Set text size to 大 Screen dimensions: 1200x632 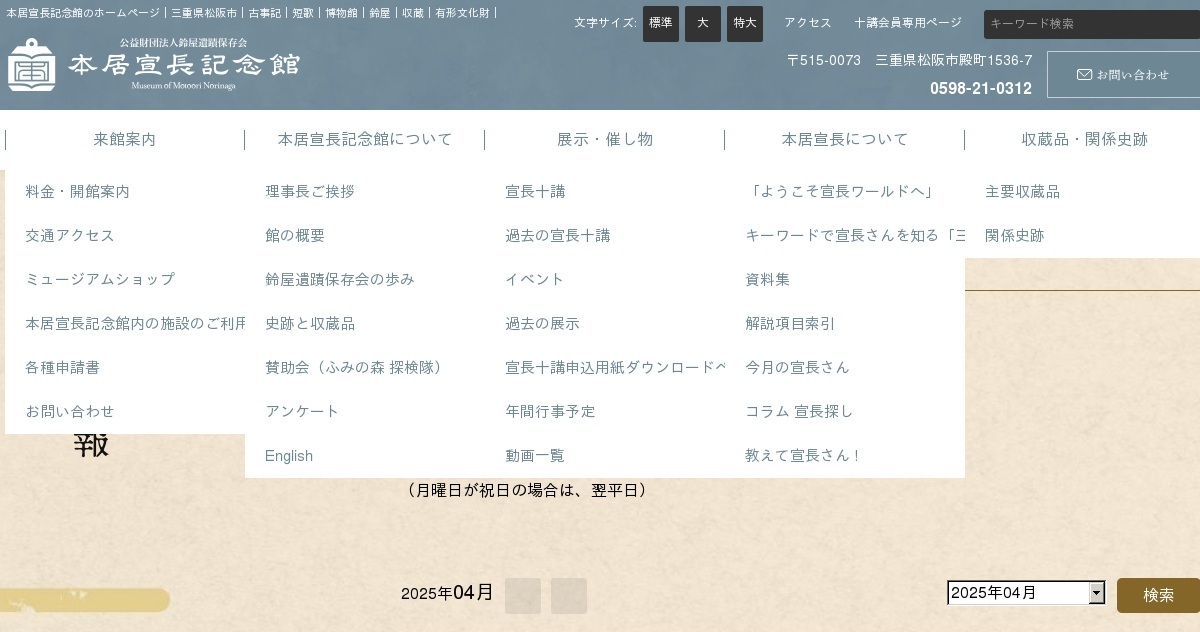(702, 23)
